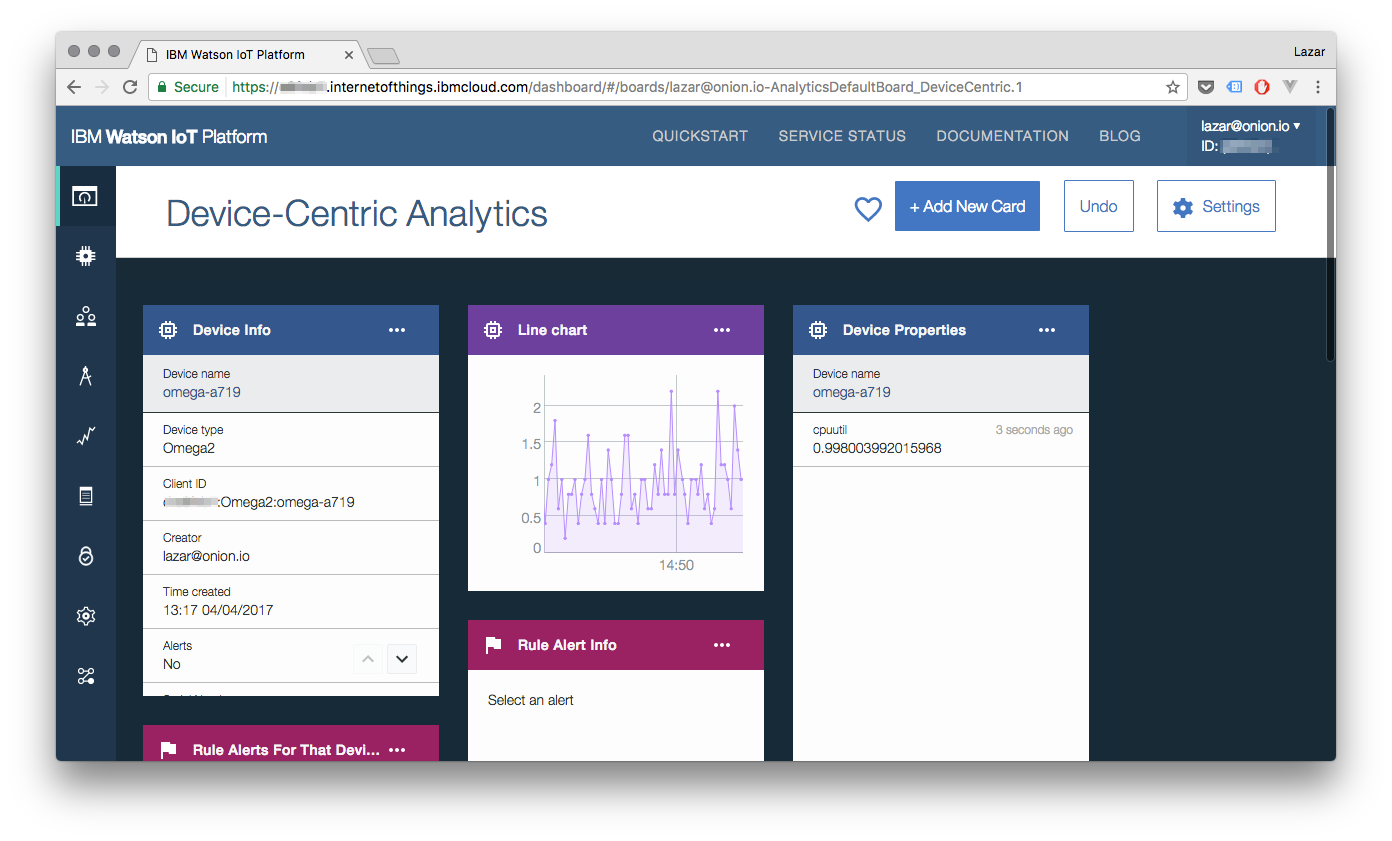This screenshot has height=841, width=1392.
Task: Click the flag icon on Rule Alerts For That Device card
Action: coord(168,750)
